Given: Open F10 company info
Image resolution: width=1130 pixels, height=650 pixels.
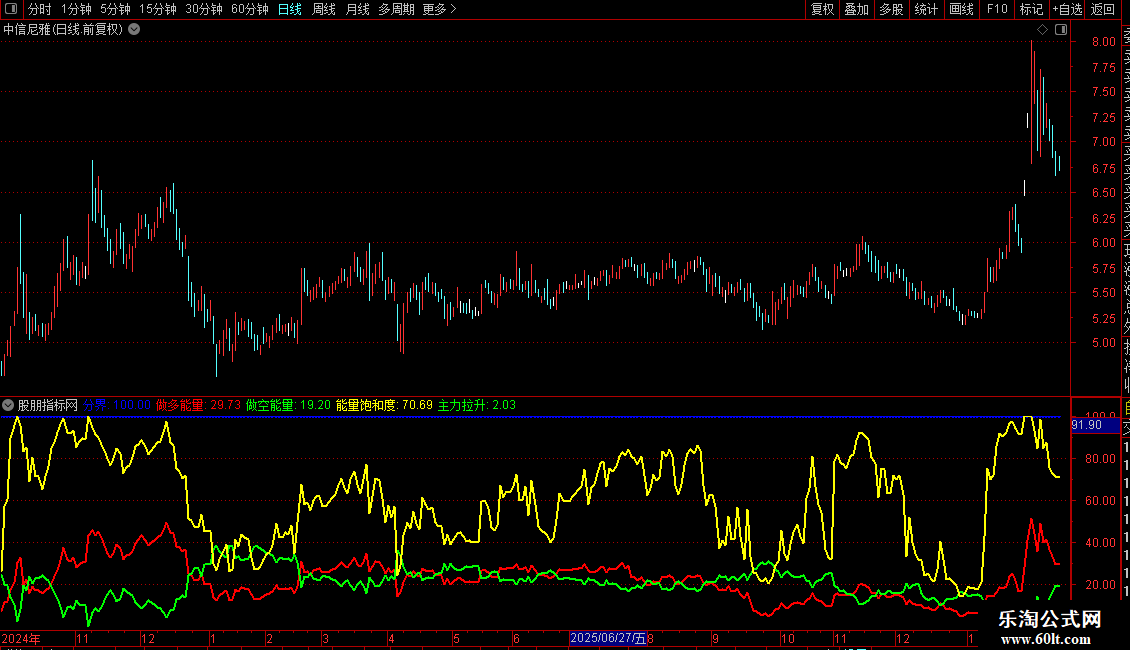Looking at the screenshot, I should point(997,9).
